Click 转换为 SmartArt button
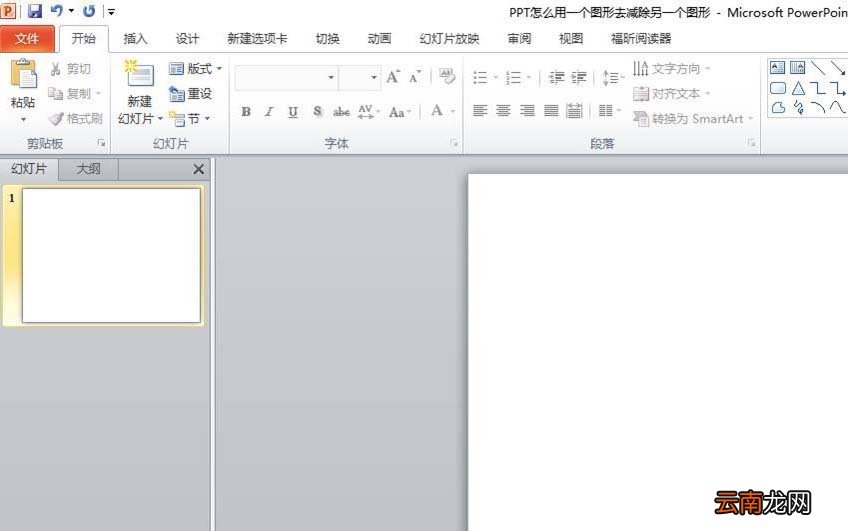 (x=693, y=118)
